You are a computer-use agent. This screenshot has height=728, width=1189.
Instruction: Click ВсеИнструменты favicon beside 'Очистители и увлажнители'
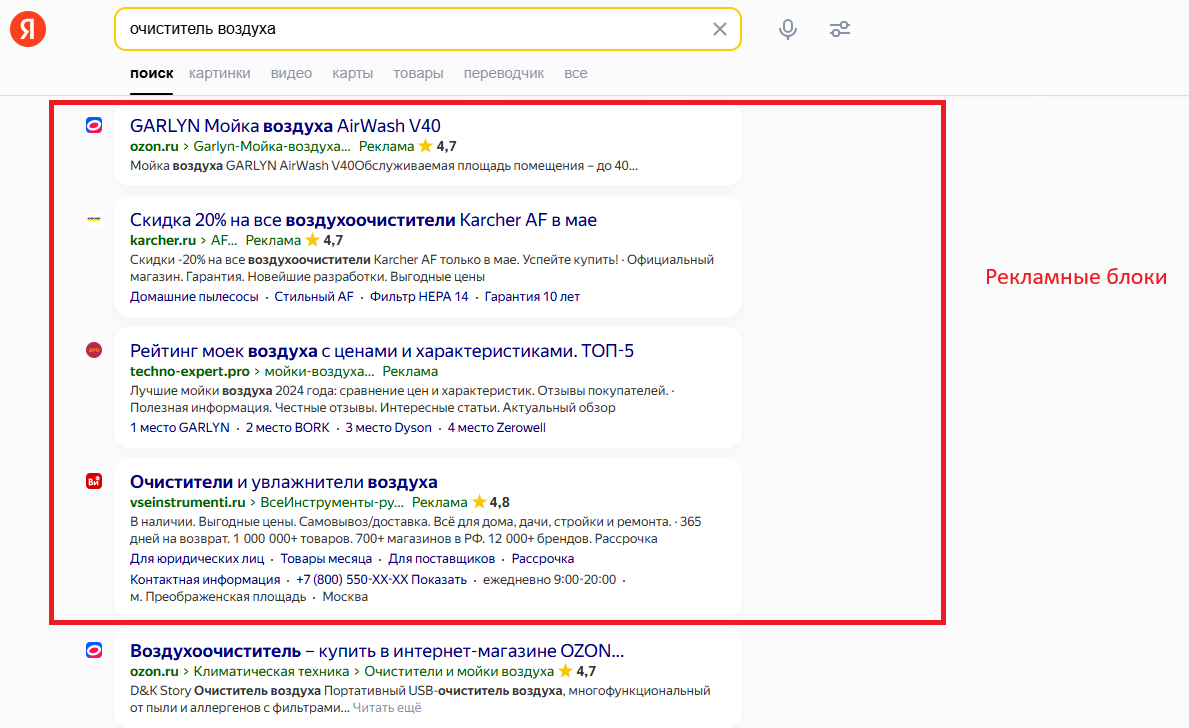pos(94,481)
